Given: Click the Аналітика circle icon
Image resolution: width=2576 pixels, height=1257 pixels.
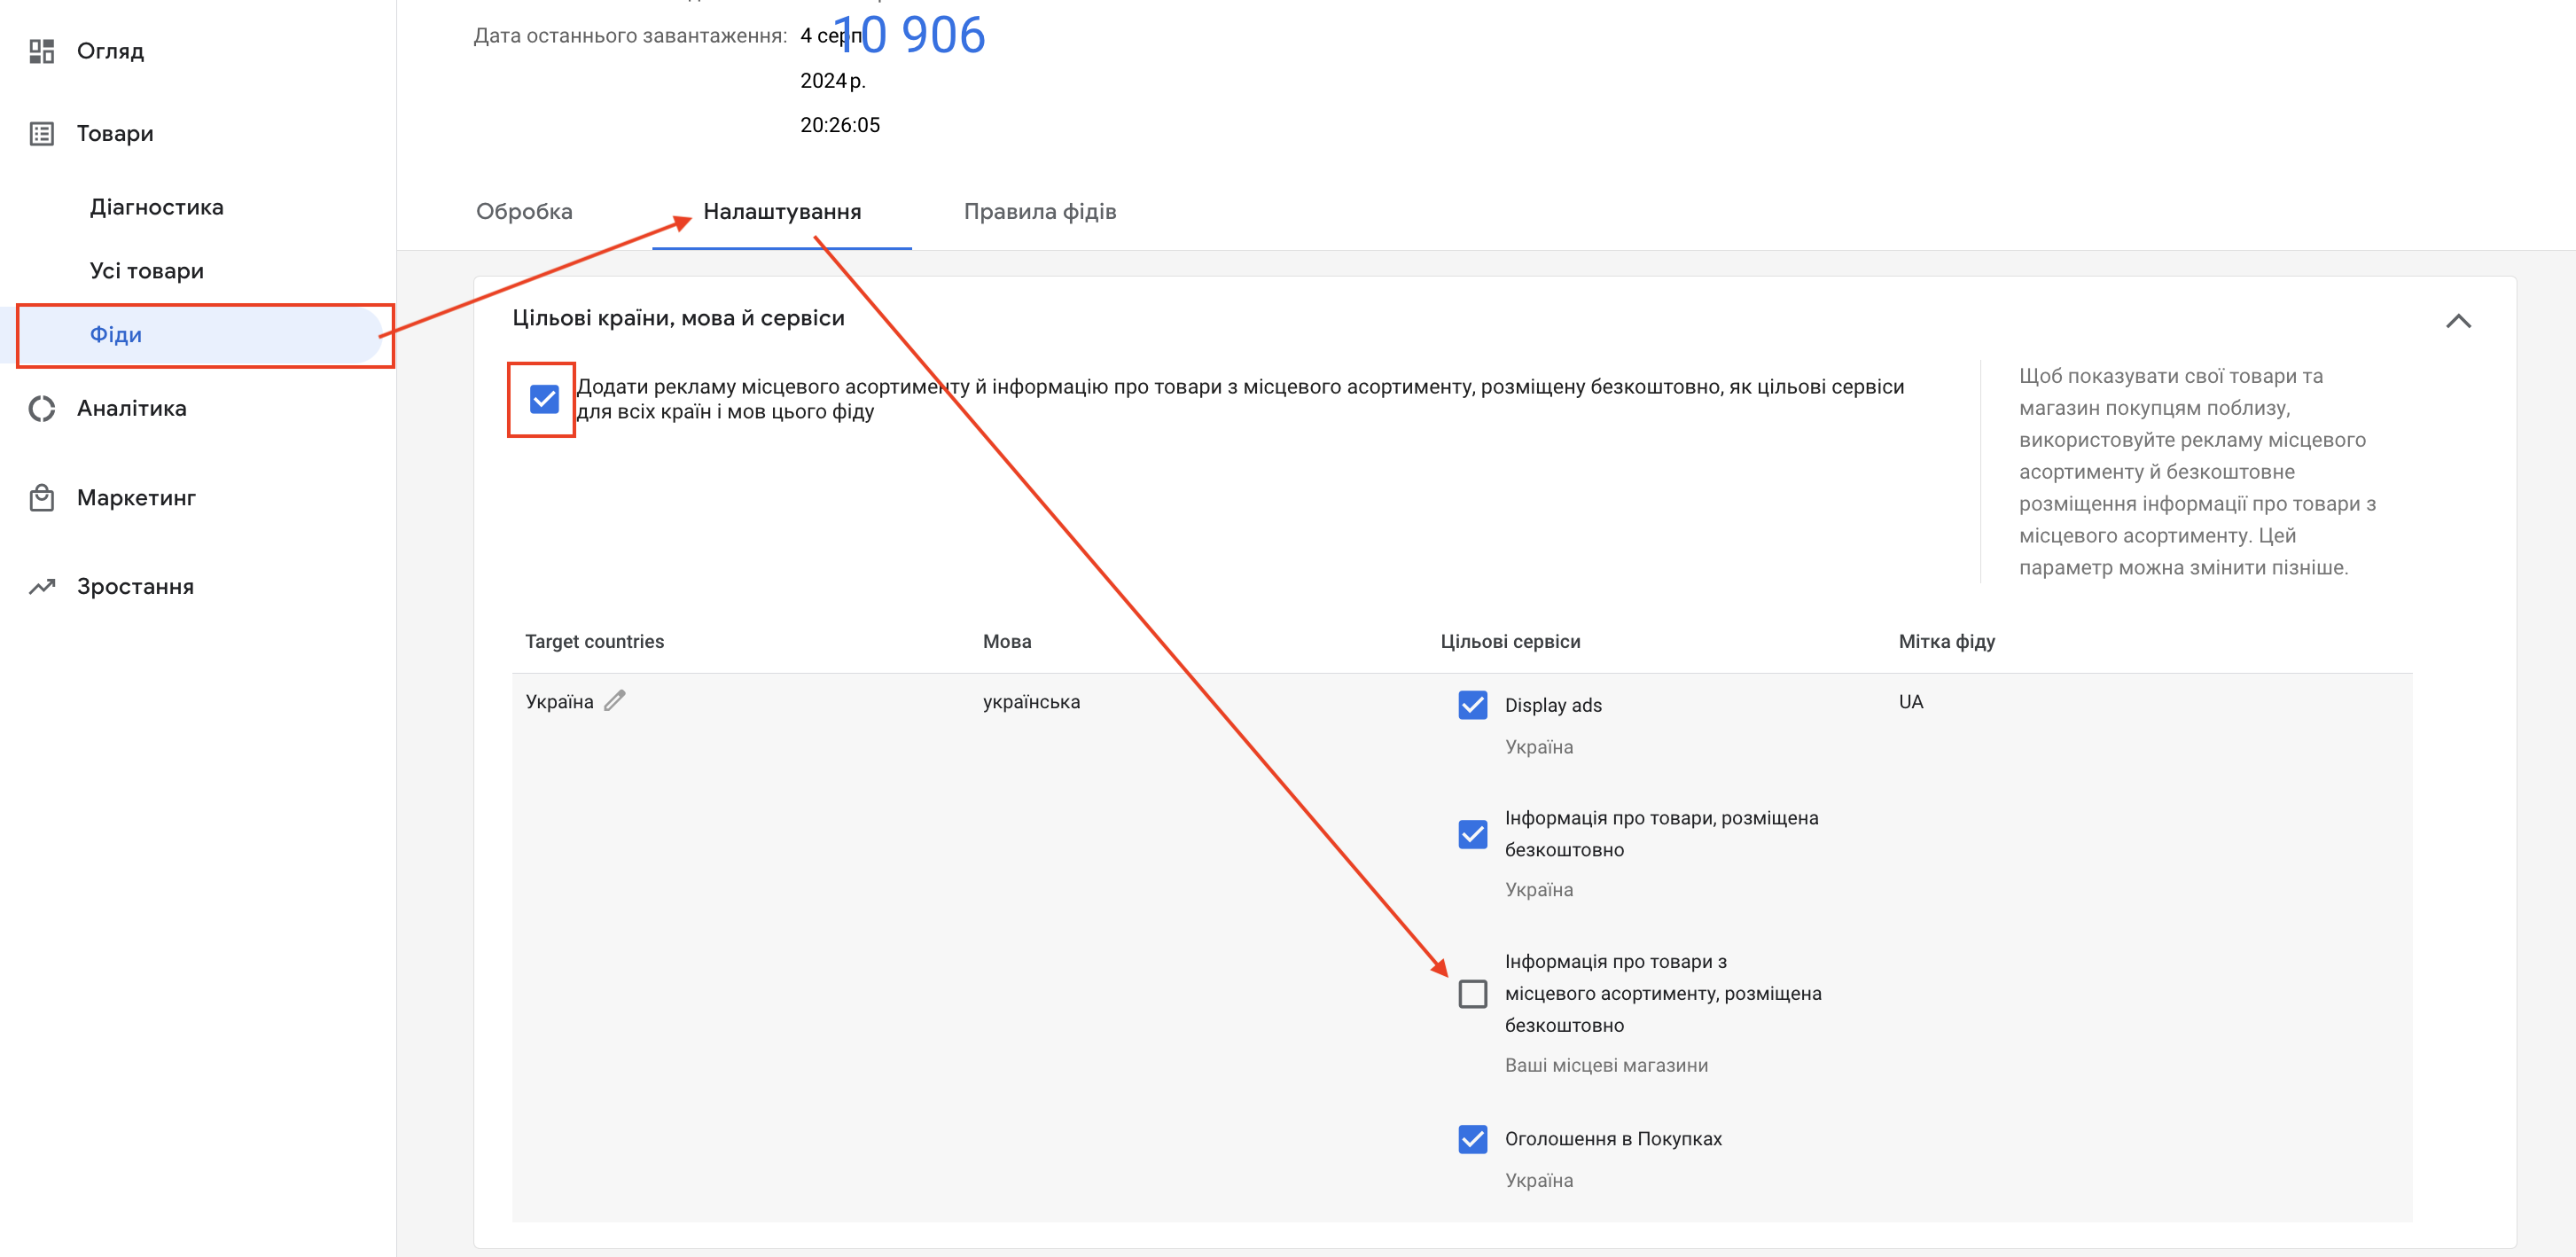Looking at the screenshot, I should [41, 409].
